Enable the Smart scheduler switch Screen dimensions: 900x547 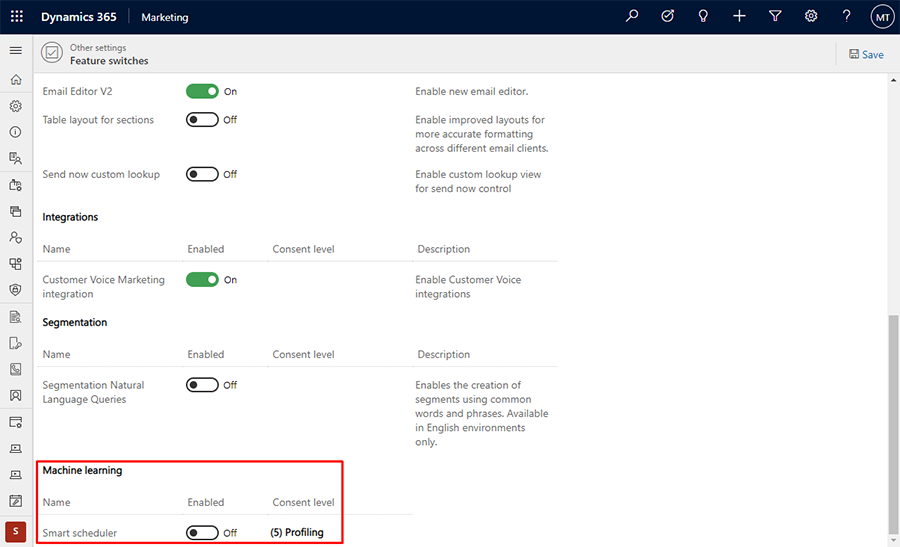point(202,533)
